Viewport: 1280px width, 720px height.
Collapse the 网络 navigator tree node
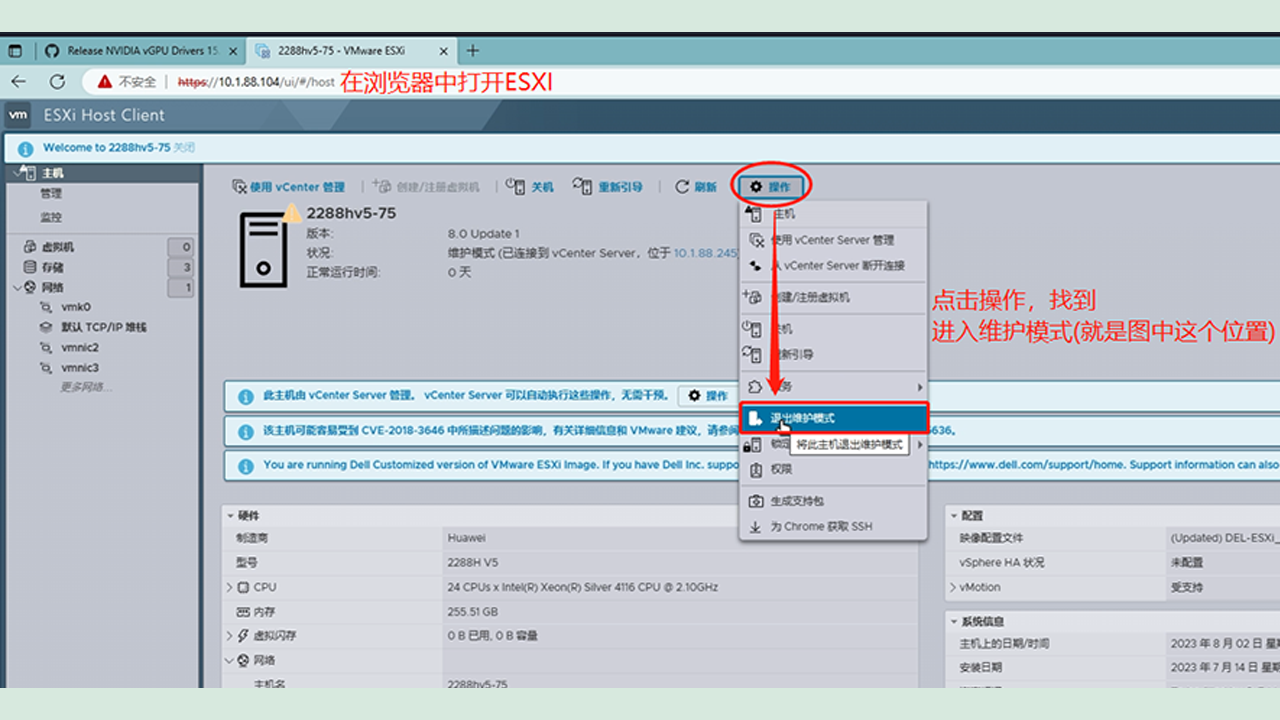pos(16,288)
